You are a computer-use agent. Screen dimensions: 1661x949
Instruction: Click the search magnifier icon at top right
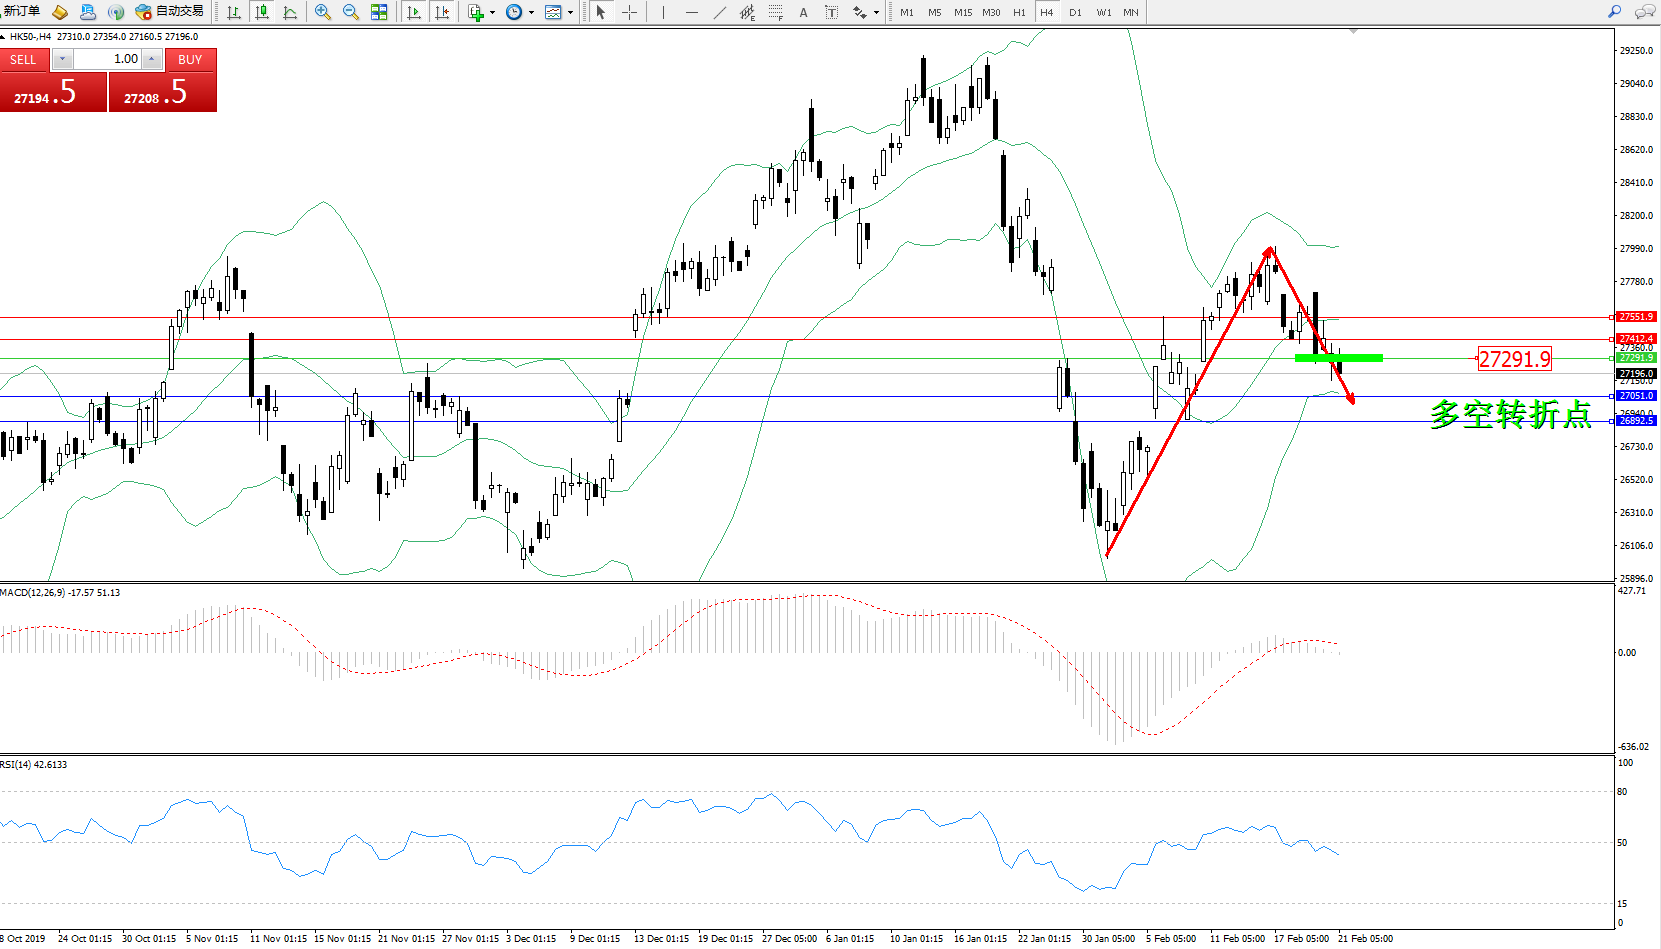click(x=1614, y=12)
